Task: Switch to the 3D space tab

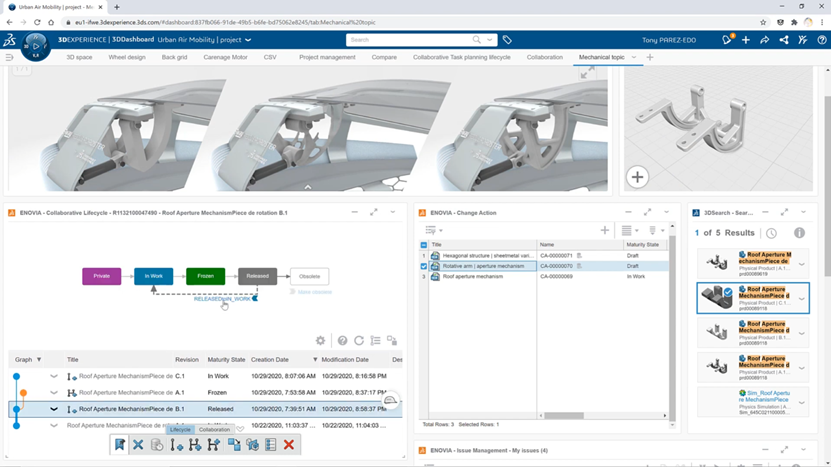Action: click(x=79, y=57)
